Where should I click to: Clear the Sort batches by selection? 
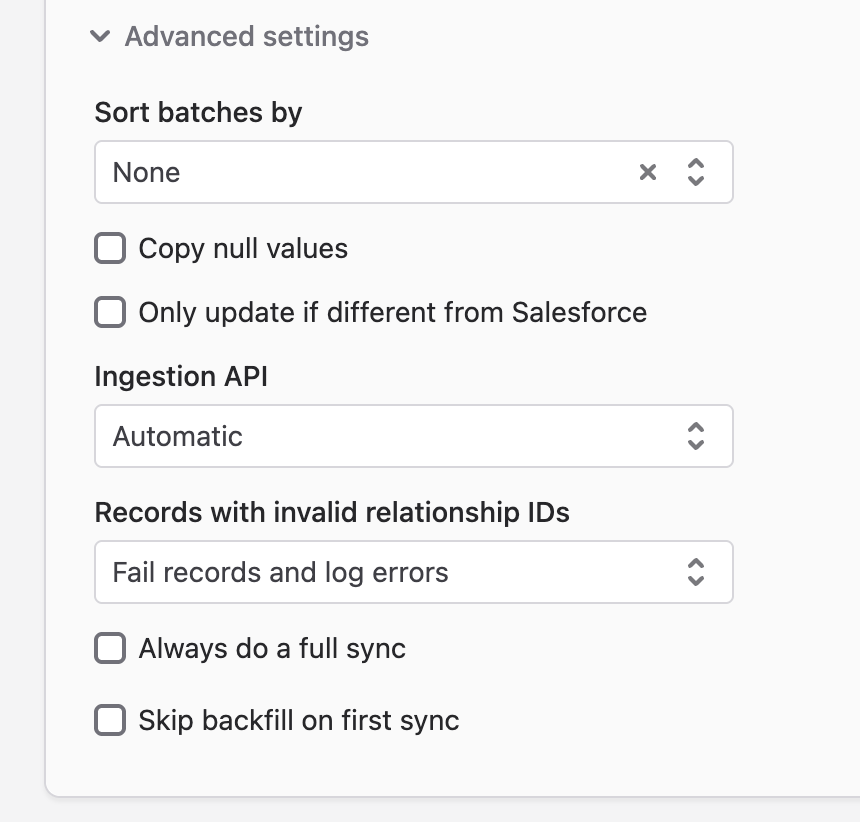pos(648,172)
